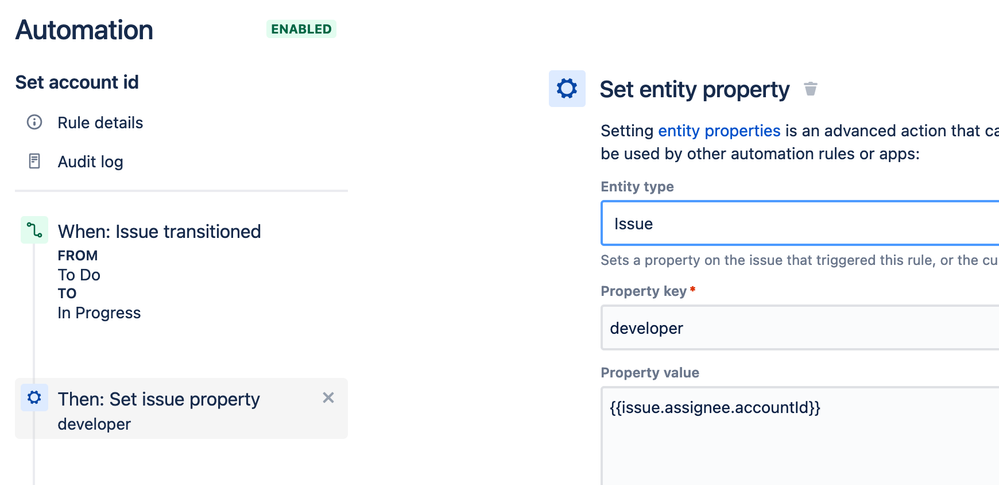The image size is (999, 485).
Task: Open Rule details in the sidebar
Action: coord(100,122)
